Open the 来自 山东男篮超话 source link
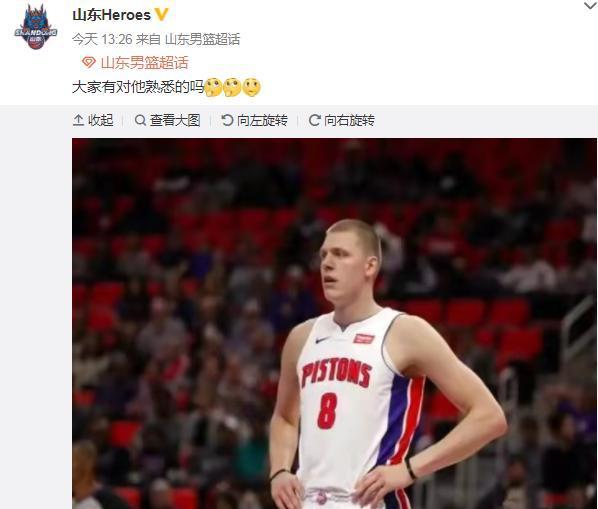Image resolution: width=598 pixels, height=509 pixels. (x=188, y=39)
